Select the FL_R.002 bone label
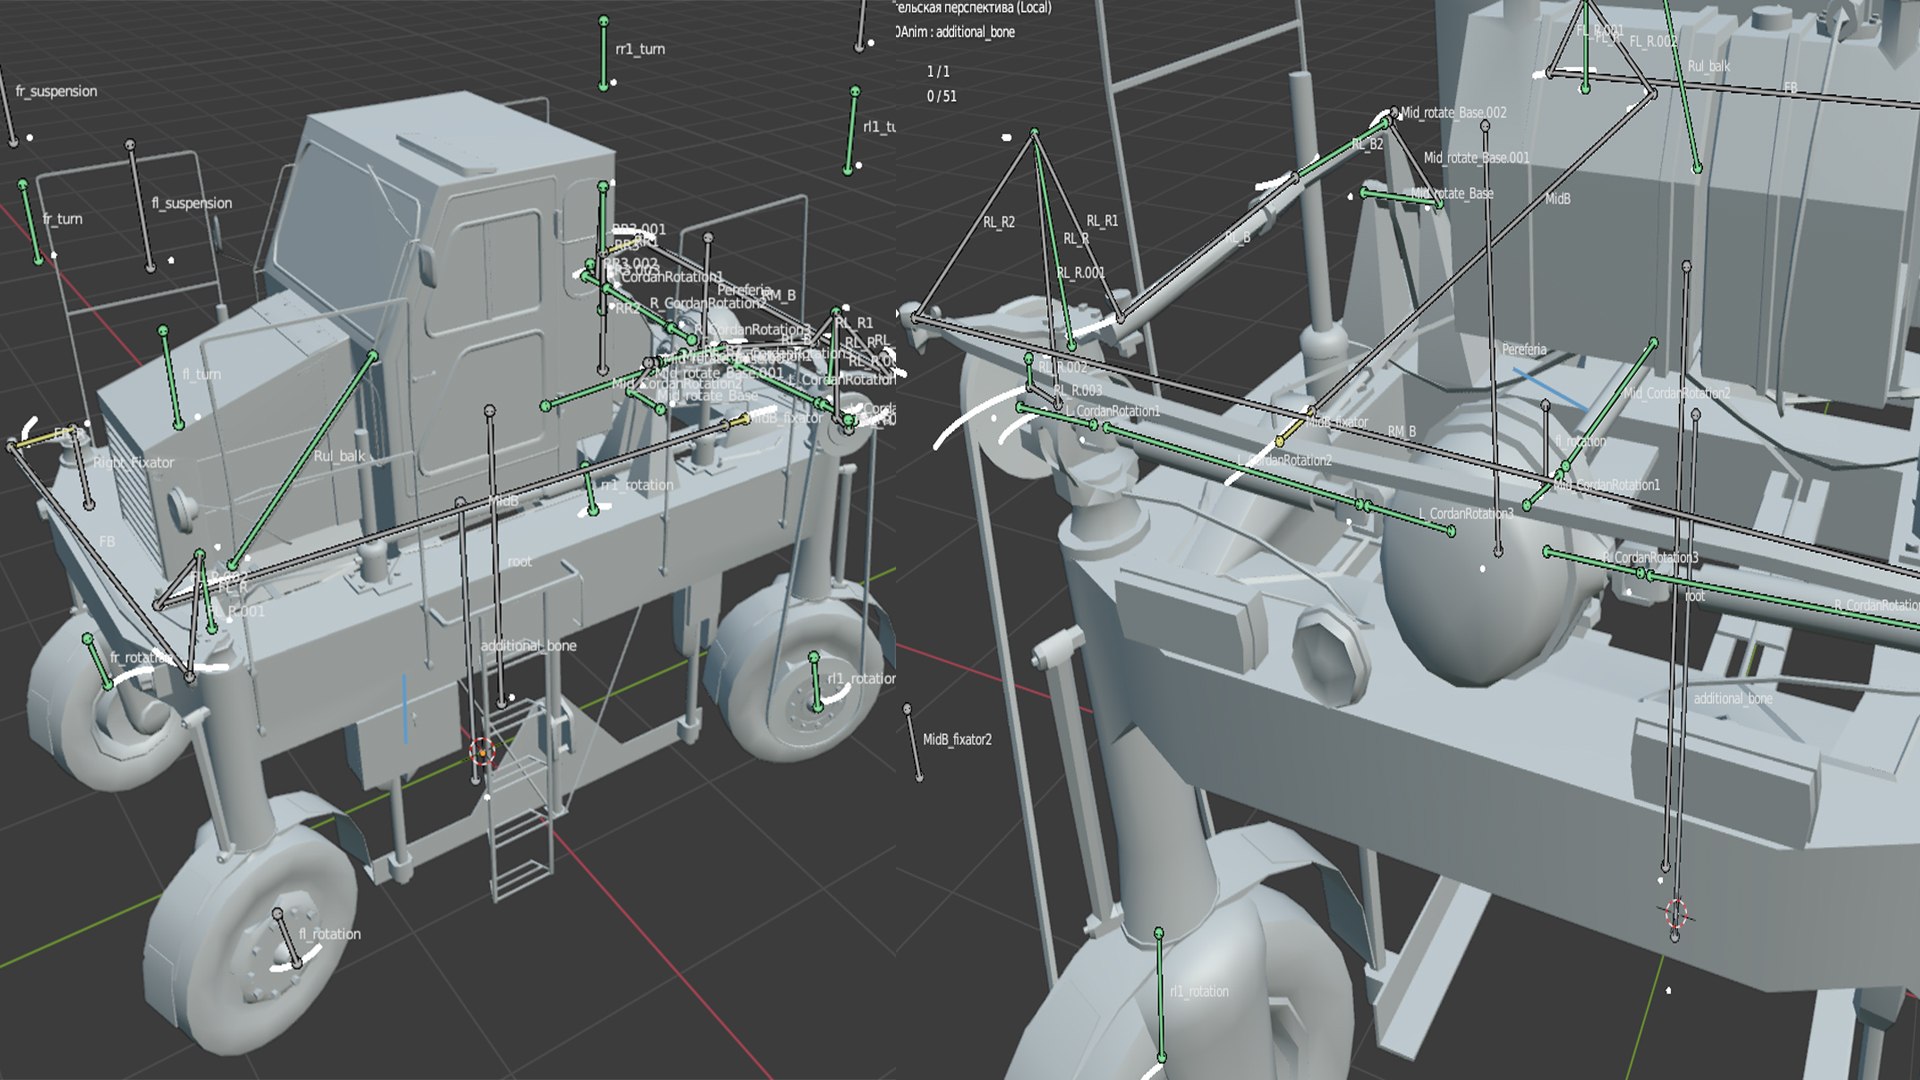 pyautogui.click(x=1654, y=42)
